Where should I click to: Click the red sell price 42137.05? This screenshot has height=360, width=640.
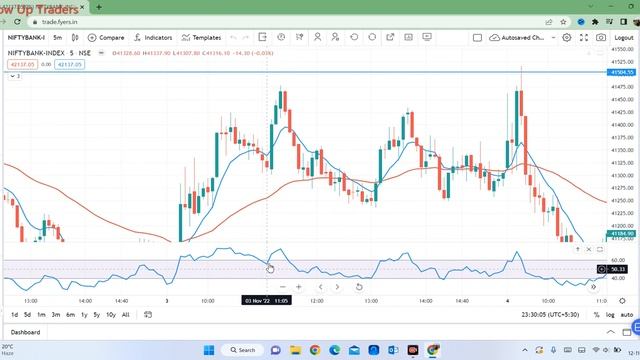22,64
